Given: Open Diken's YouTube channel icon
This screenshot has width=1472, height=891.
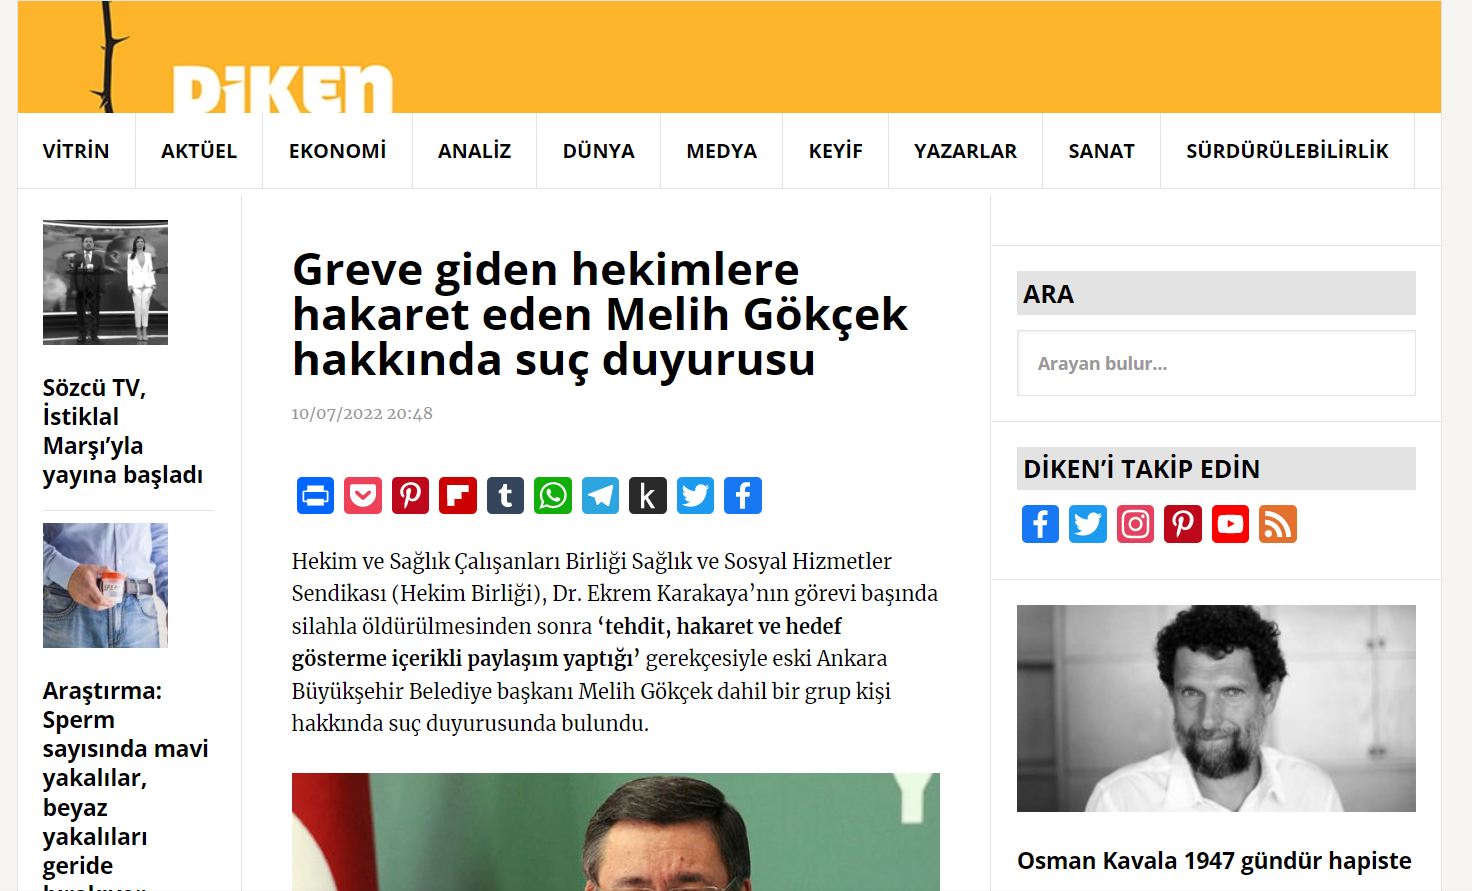Looking at the screenshot, I should (x=1230, y=524).
